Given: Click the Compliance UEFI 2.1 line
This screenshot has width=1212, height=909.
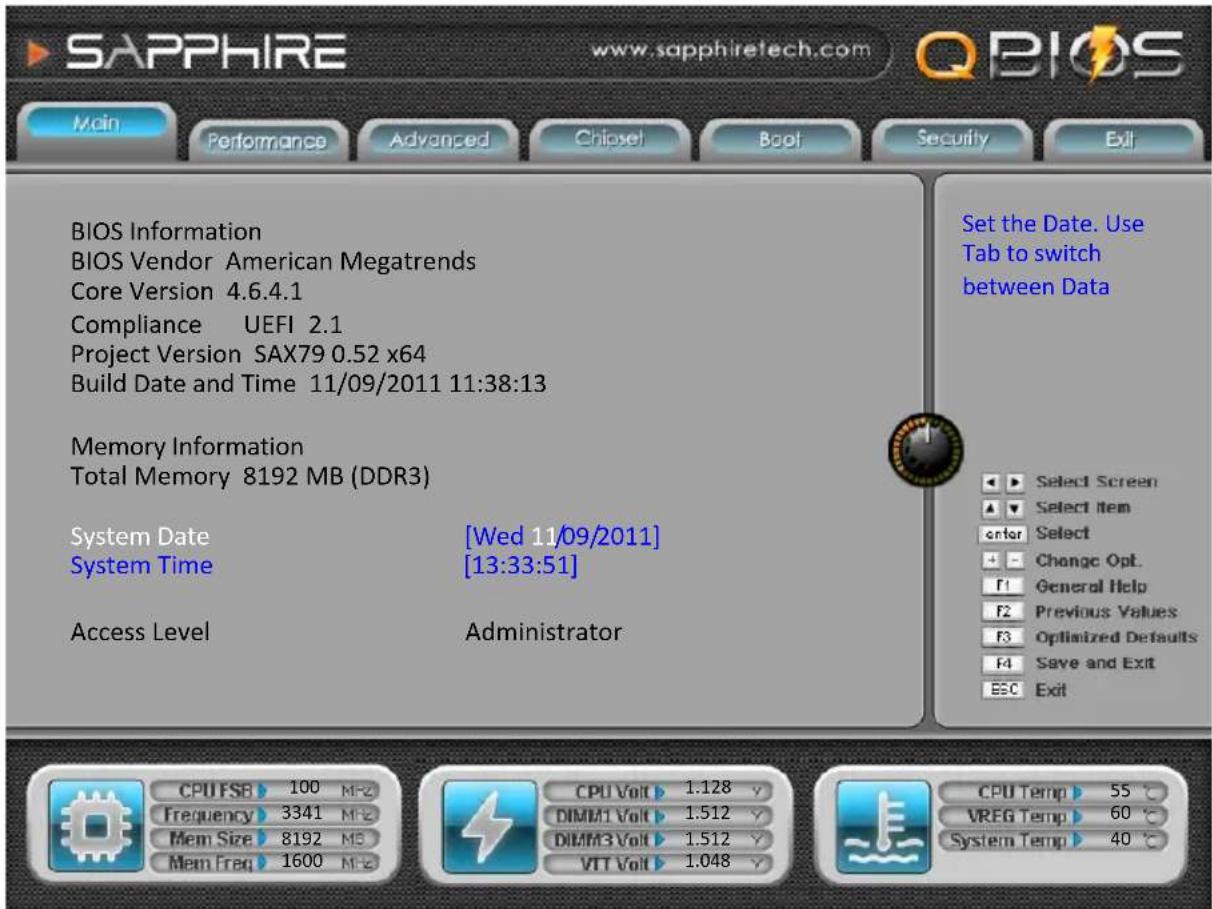Looking at the screenshot, I should click(x=208, y=326).
